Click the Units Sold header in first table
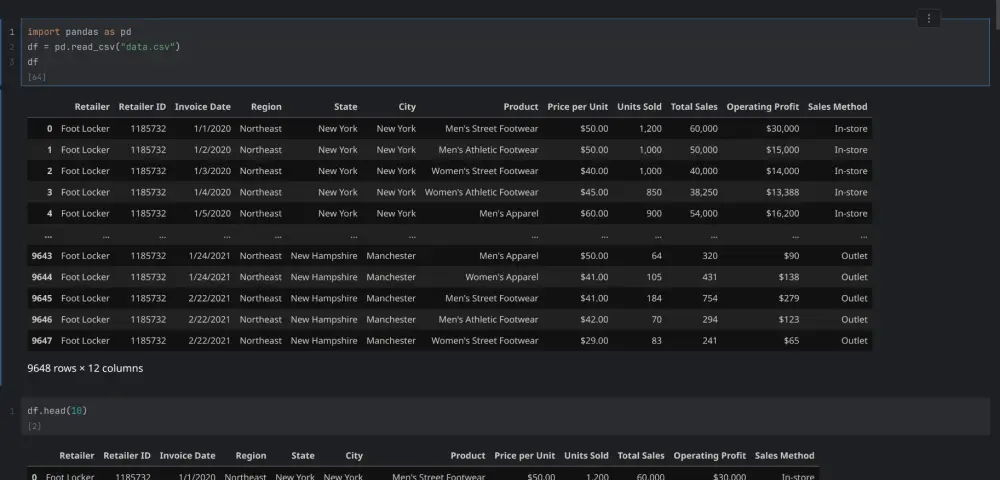 coord(639,107)
